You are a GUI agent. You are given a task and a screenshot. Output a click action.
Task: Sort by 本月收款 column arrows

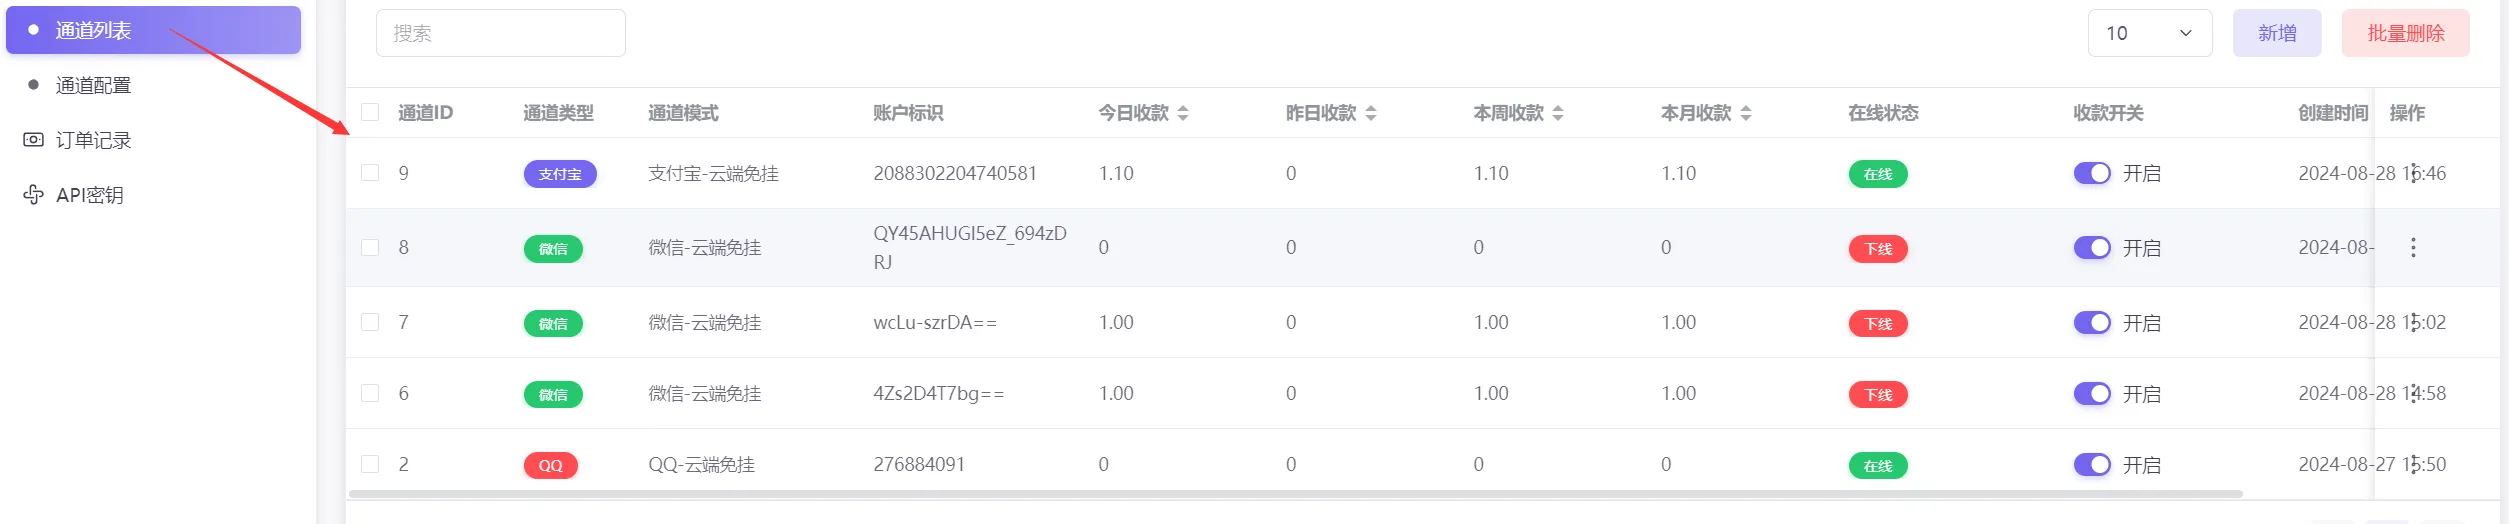point(1745,113)
